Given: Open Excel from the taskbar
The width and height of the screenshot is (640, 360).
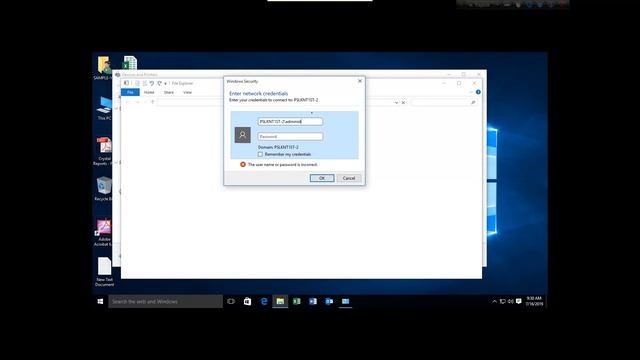Looking at the screenshot, I should tap(297, 302).
